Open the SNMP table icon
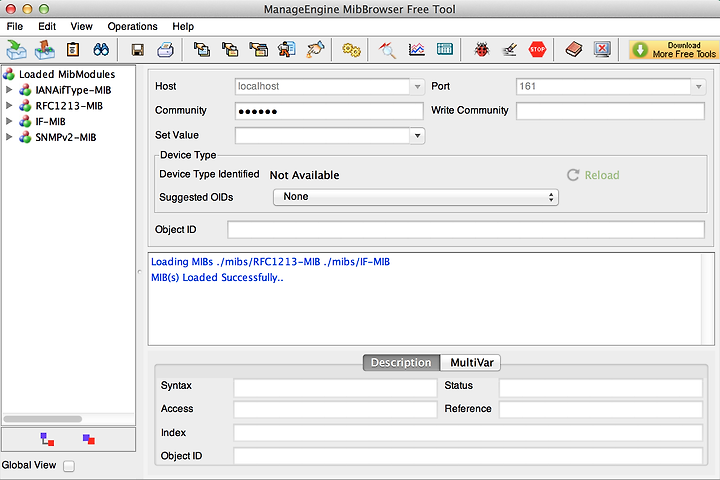Screen dimensions: 720x480 (x=444, y=50)
